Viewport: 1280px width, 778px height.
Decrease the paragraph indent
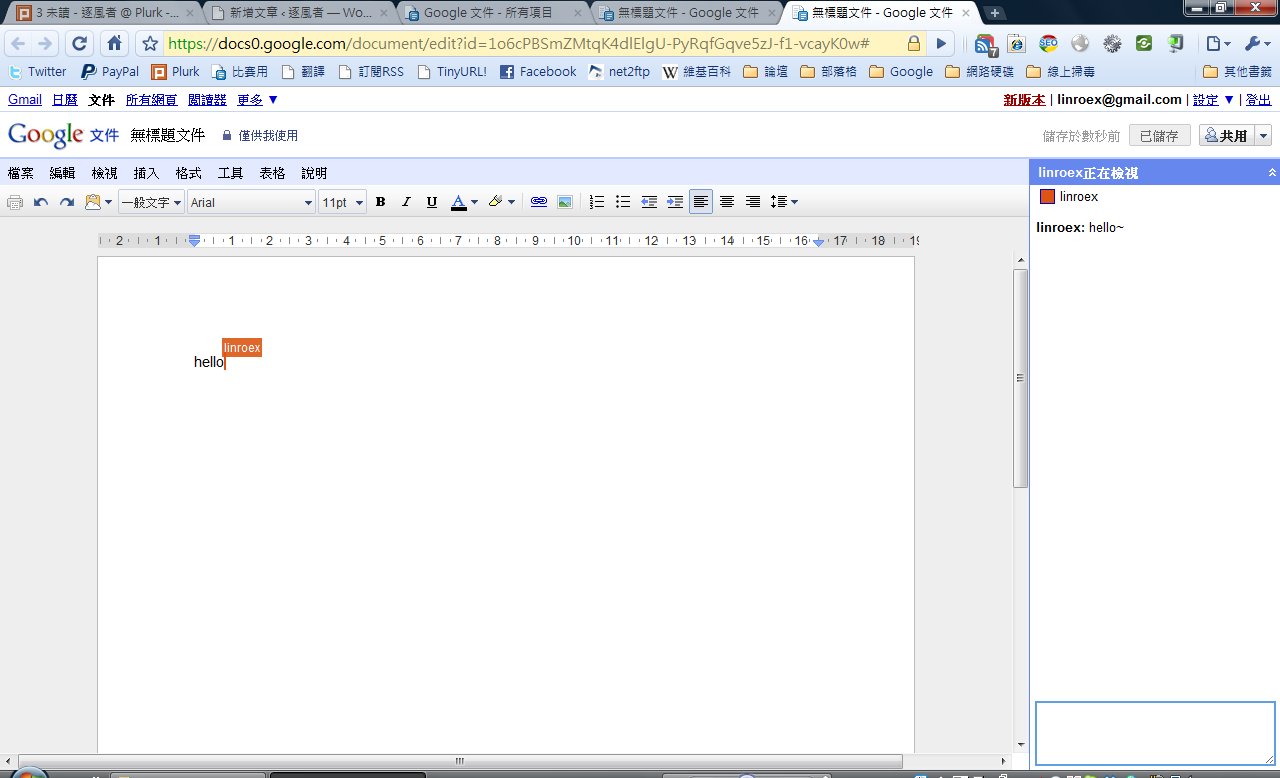[x=649, y=202]
